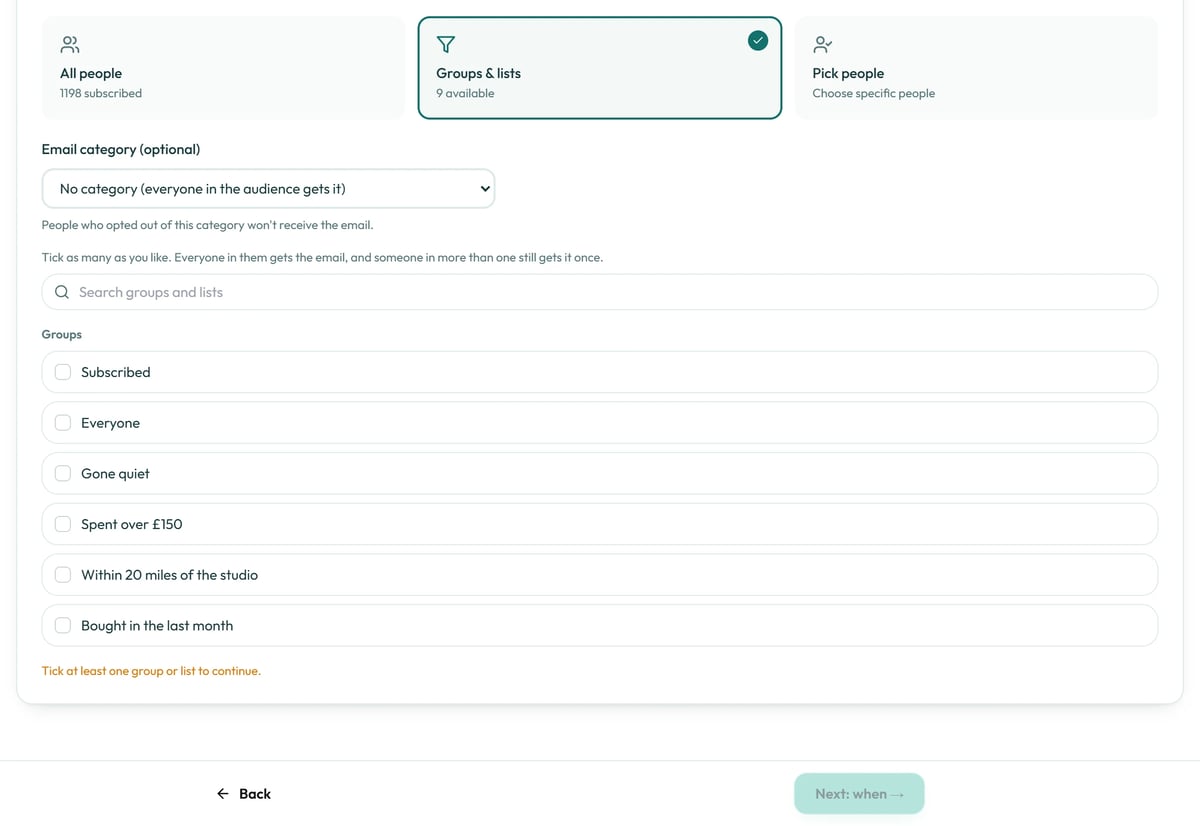Click the Email category (optional) label
The height and width of the screenshot is (826, 1200).
coord(121,149)
